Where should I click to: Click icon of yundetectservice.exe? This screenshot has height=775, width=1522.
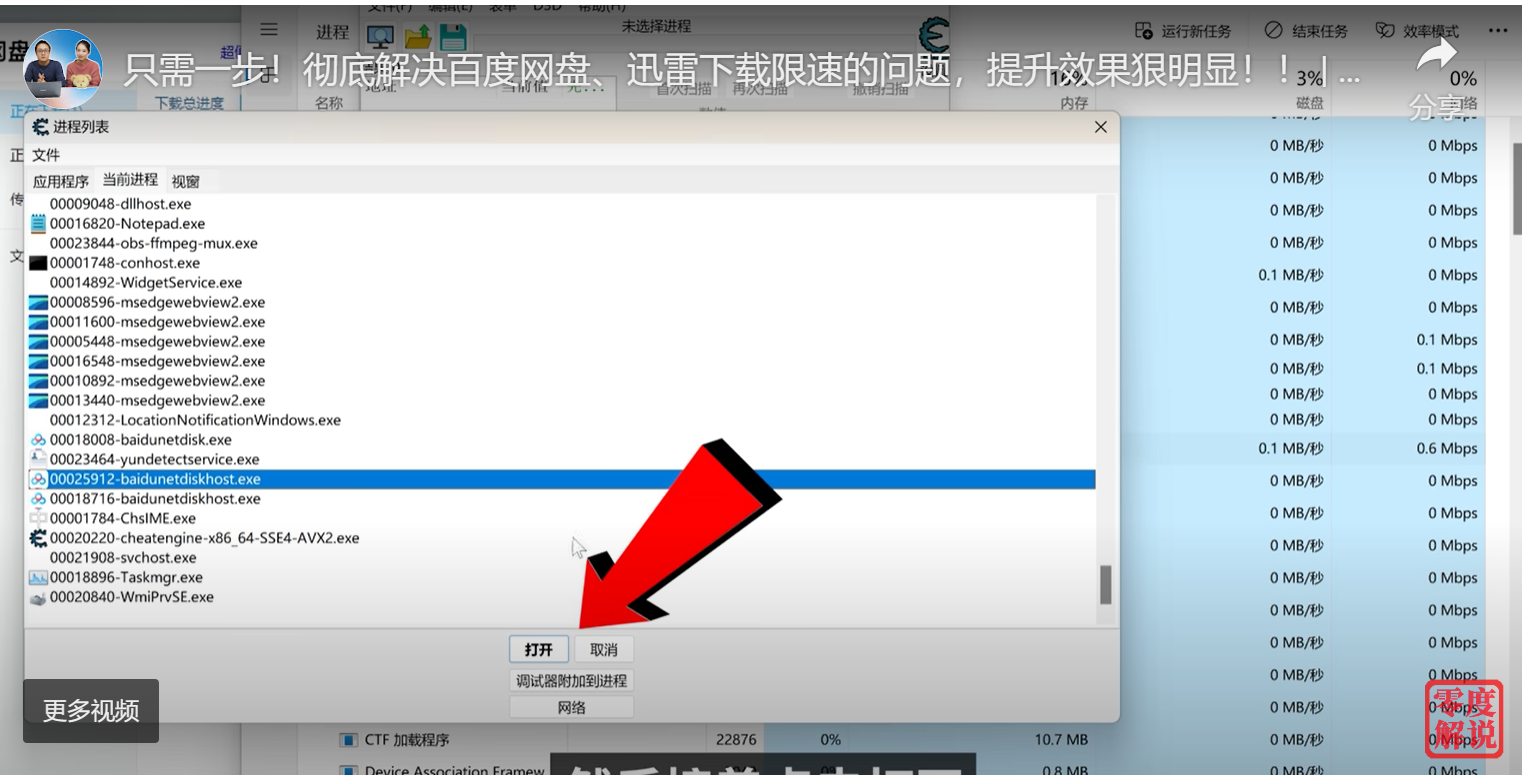point(39,458)
